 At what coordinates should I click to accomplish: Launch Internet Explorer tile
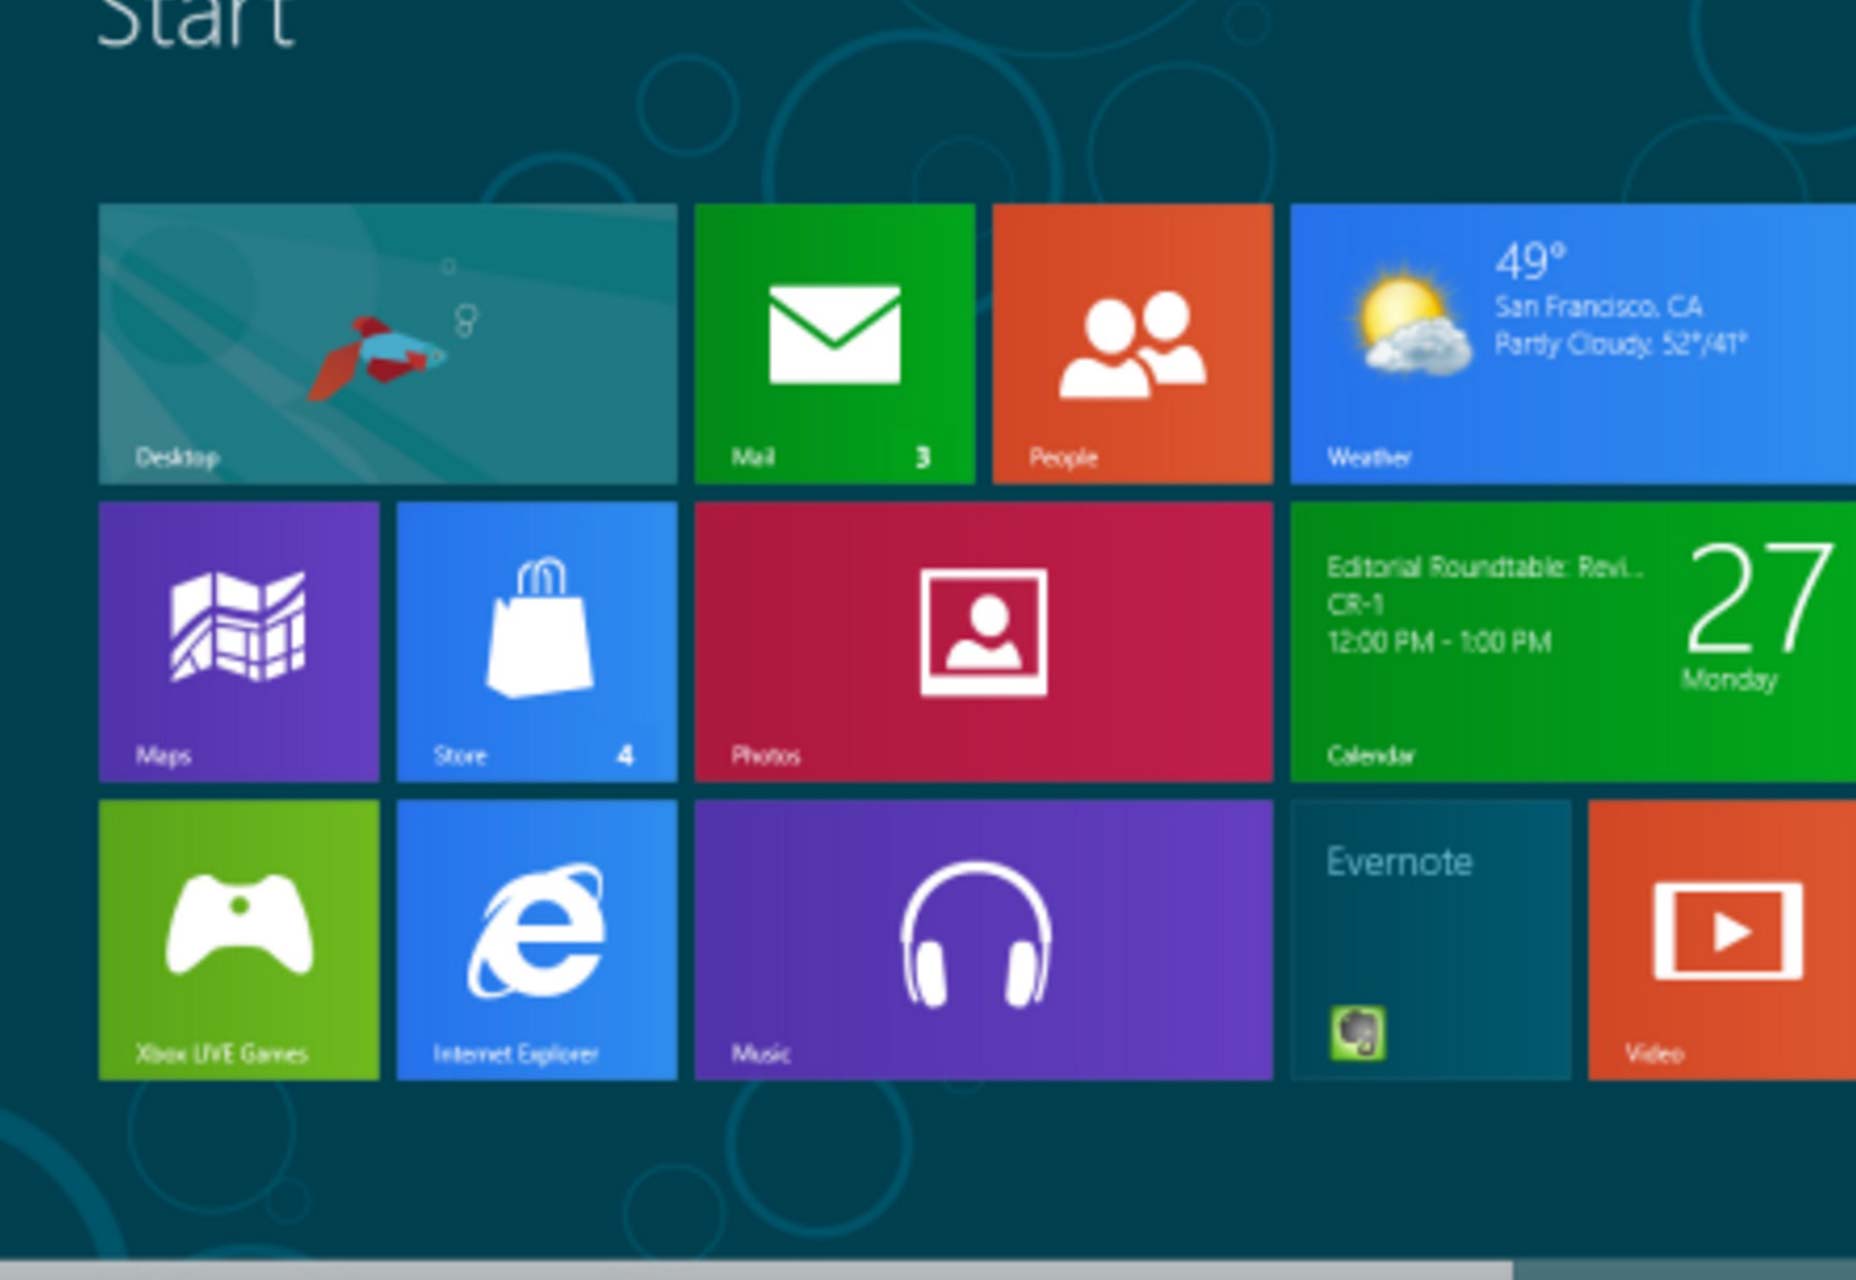click(x=537, y=939)
